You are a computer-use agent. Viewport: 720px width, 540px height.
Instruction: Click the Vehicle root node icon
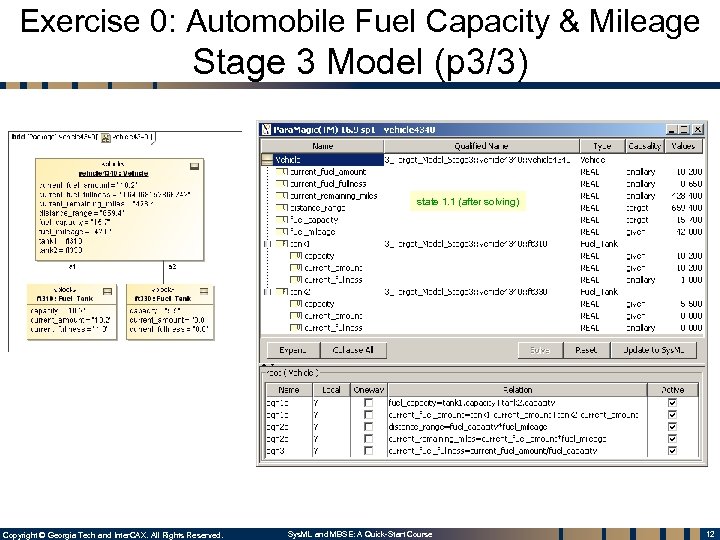click(267, 160)
